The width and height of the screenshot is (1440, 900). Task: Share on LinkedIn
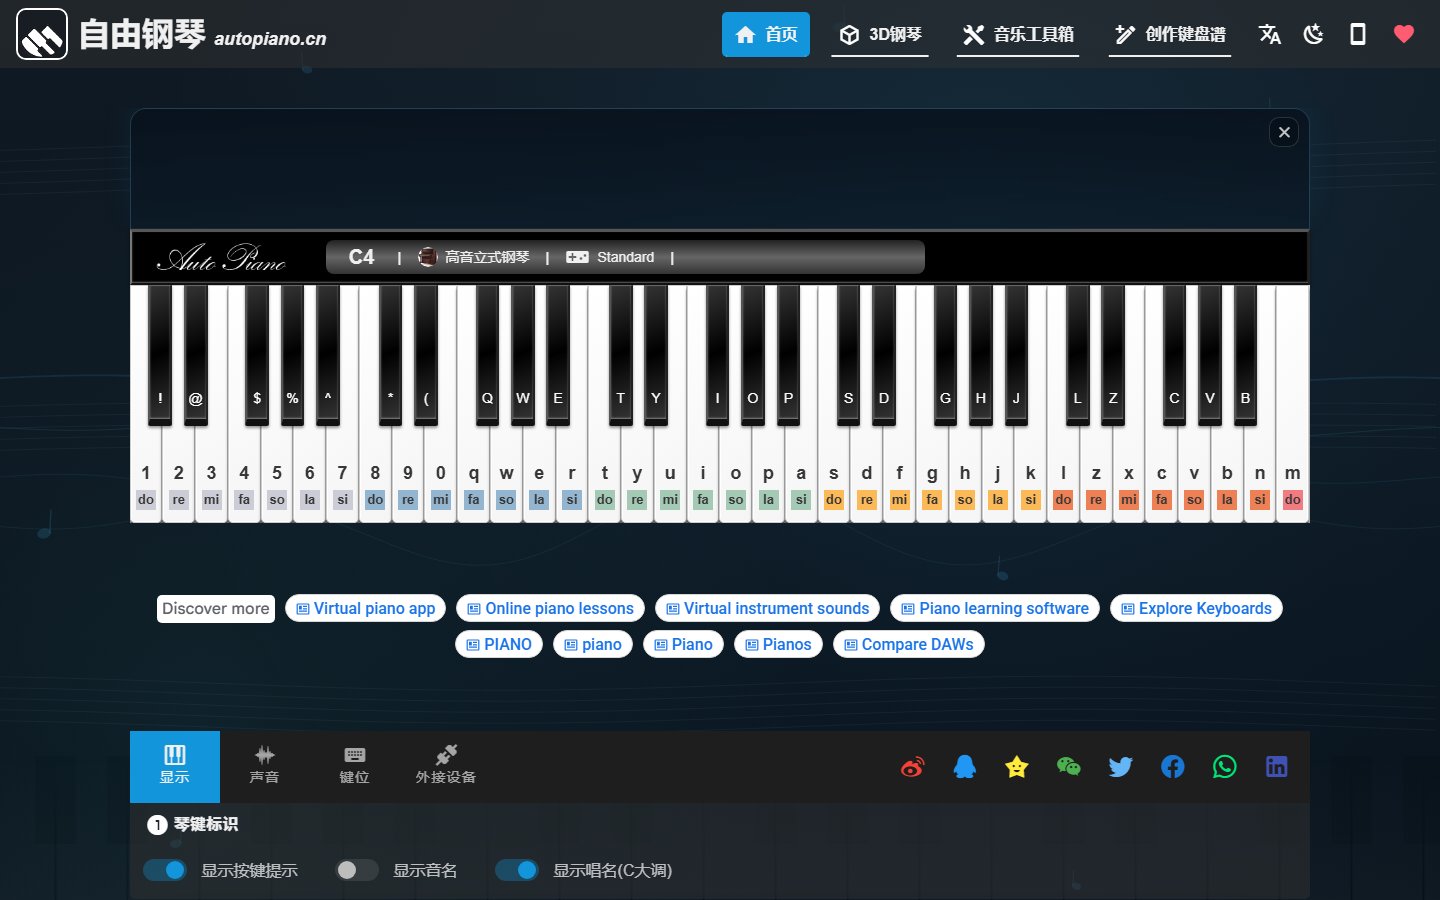pyautogui.click(x=1277, y=767)
